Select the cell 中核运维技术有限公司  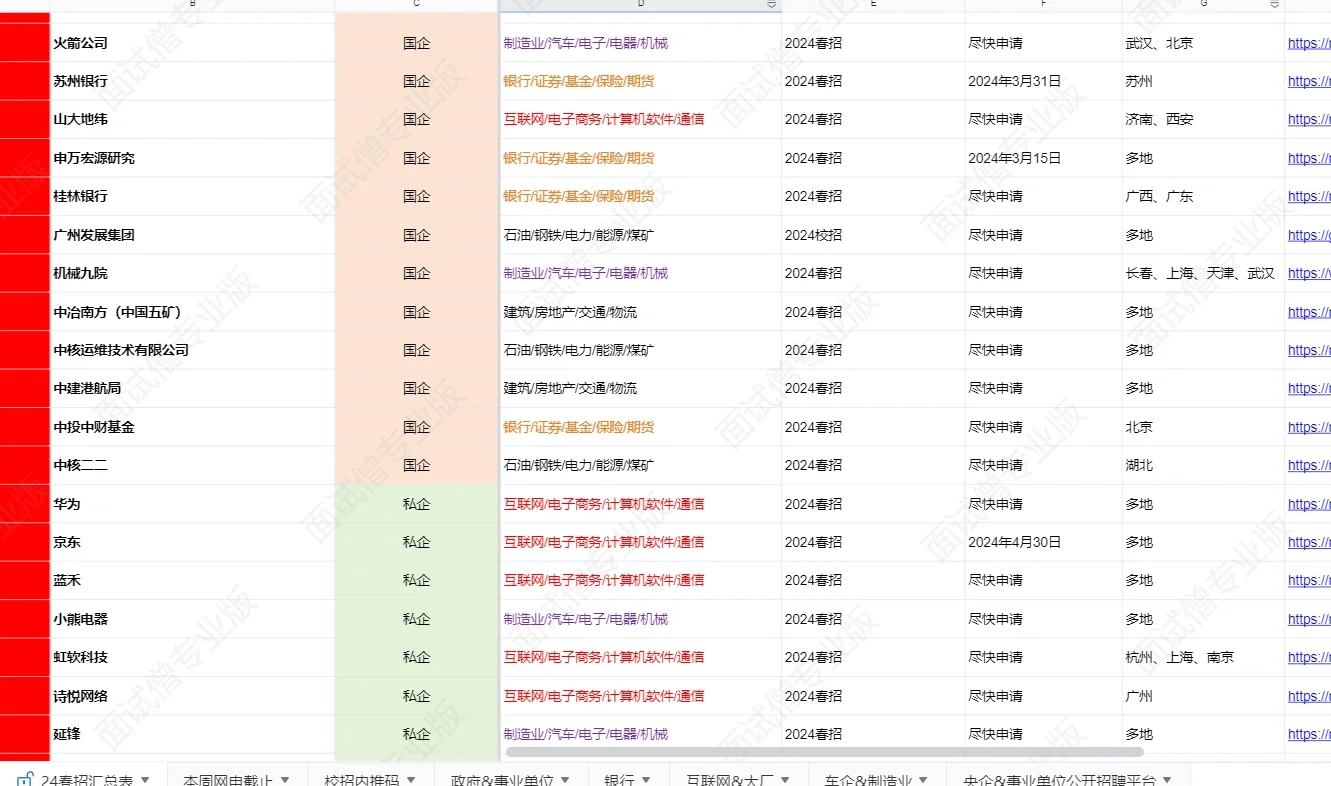[192, 350]
